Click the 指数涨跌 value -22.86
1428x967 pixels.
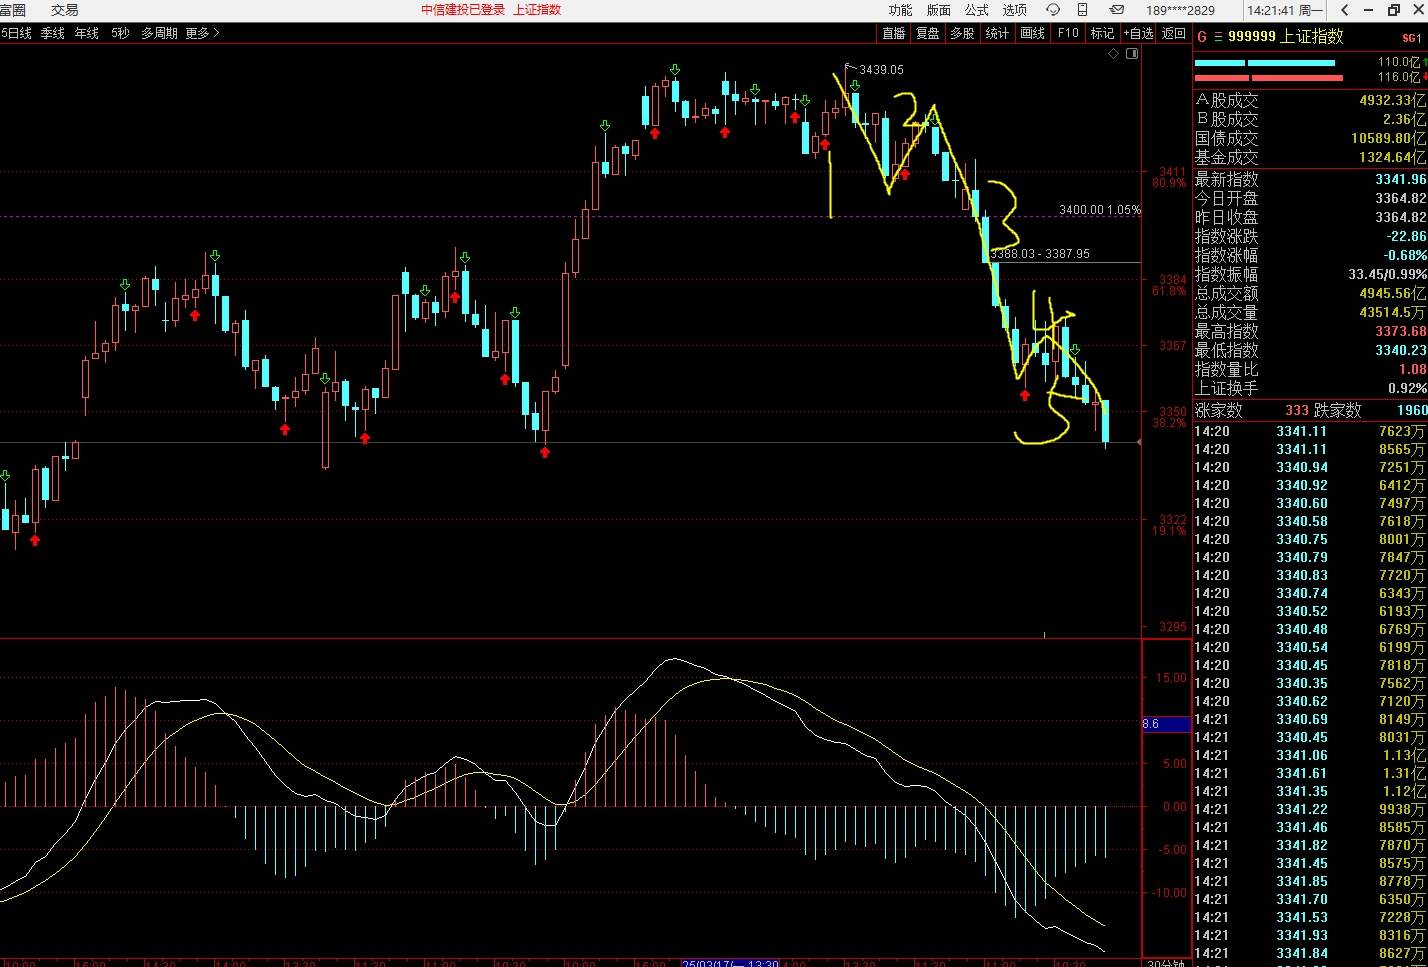click(1406, 237)
